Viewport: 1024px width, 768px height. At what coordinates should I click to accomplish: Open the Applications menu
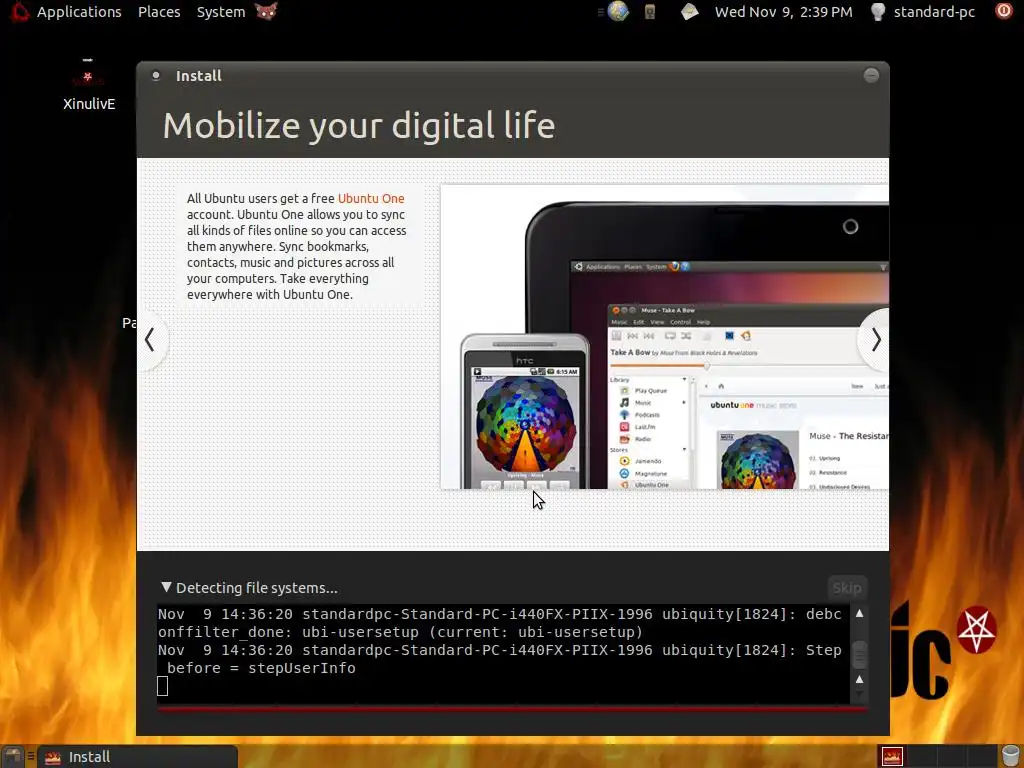click(x=78, y=12)
